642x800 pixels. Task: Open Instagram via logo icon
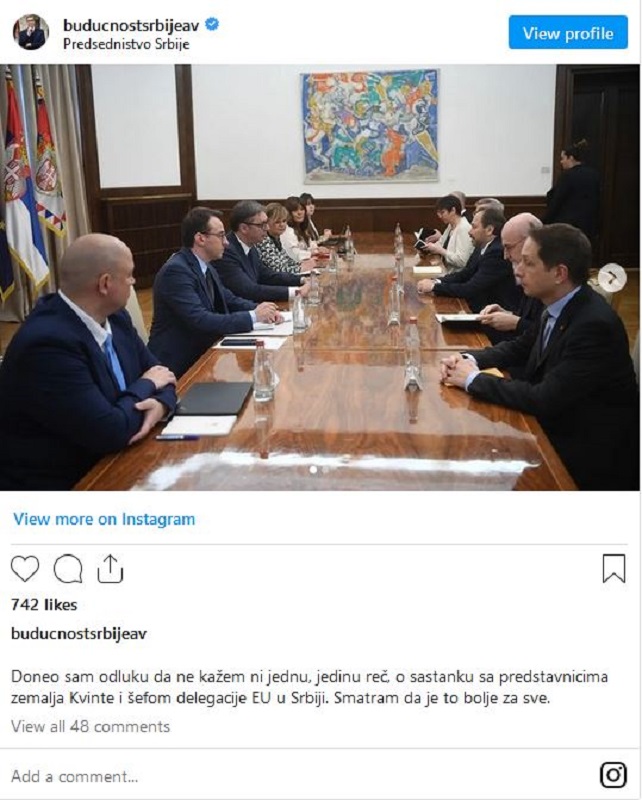pos(613,774)
